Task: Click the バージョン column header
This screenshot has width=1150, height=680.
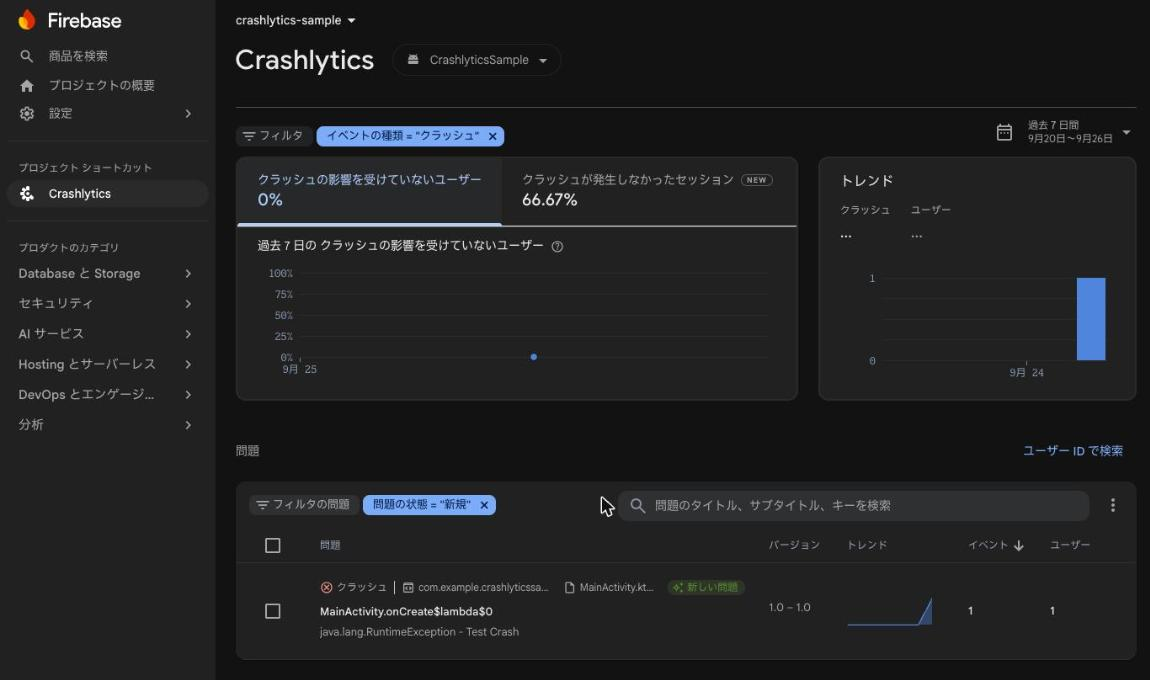Action: click(x=794, y=545)
